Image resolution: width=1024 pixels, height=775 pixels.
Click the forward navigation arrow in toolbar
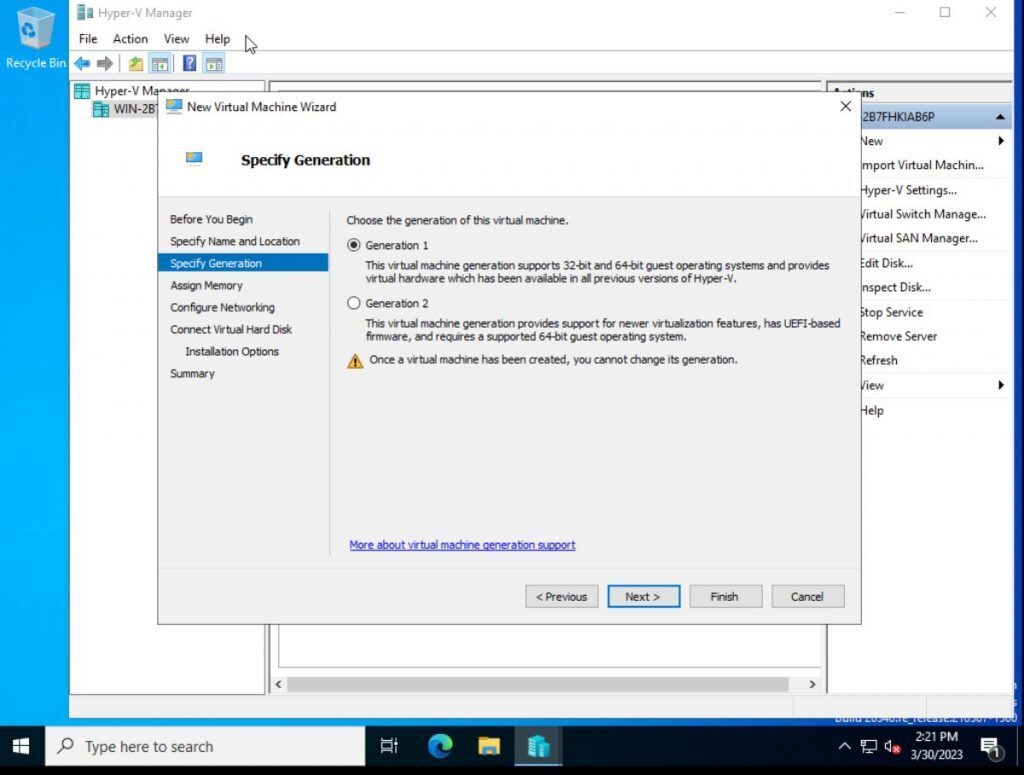point(104,63)
